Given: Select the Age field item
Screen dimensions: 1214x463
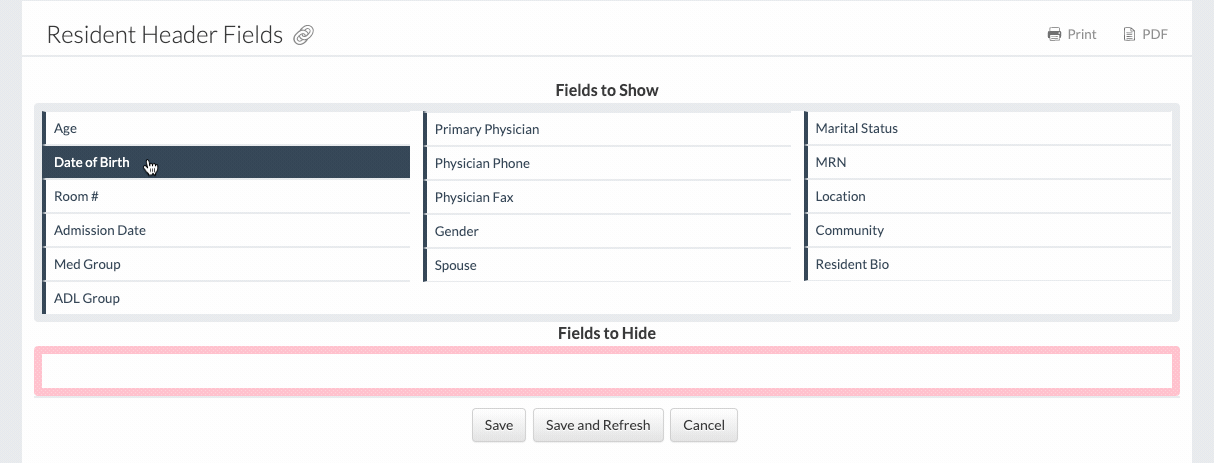Looking at the screenshot, I should 226,129.
